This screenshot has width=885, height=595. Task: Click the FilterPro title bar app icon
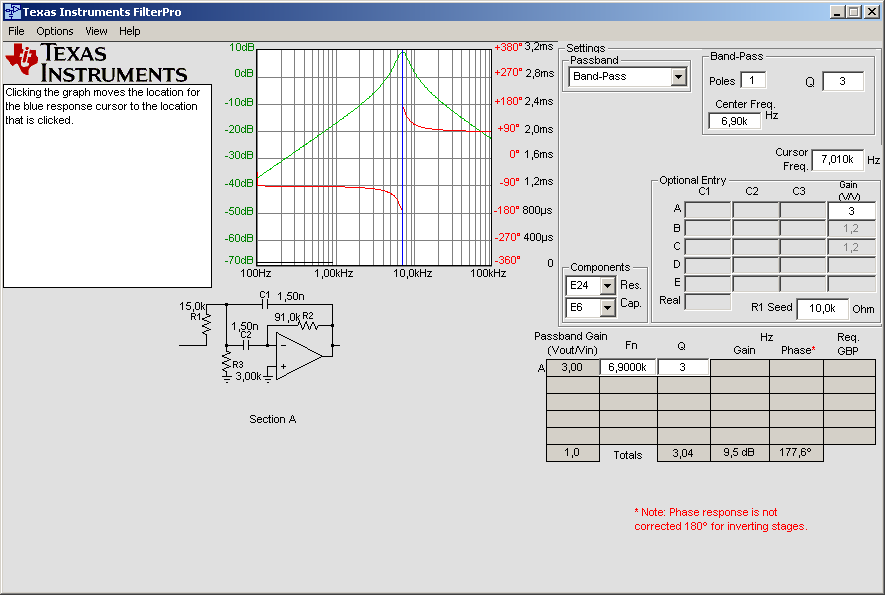tap(12, 11)
